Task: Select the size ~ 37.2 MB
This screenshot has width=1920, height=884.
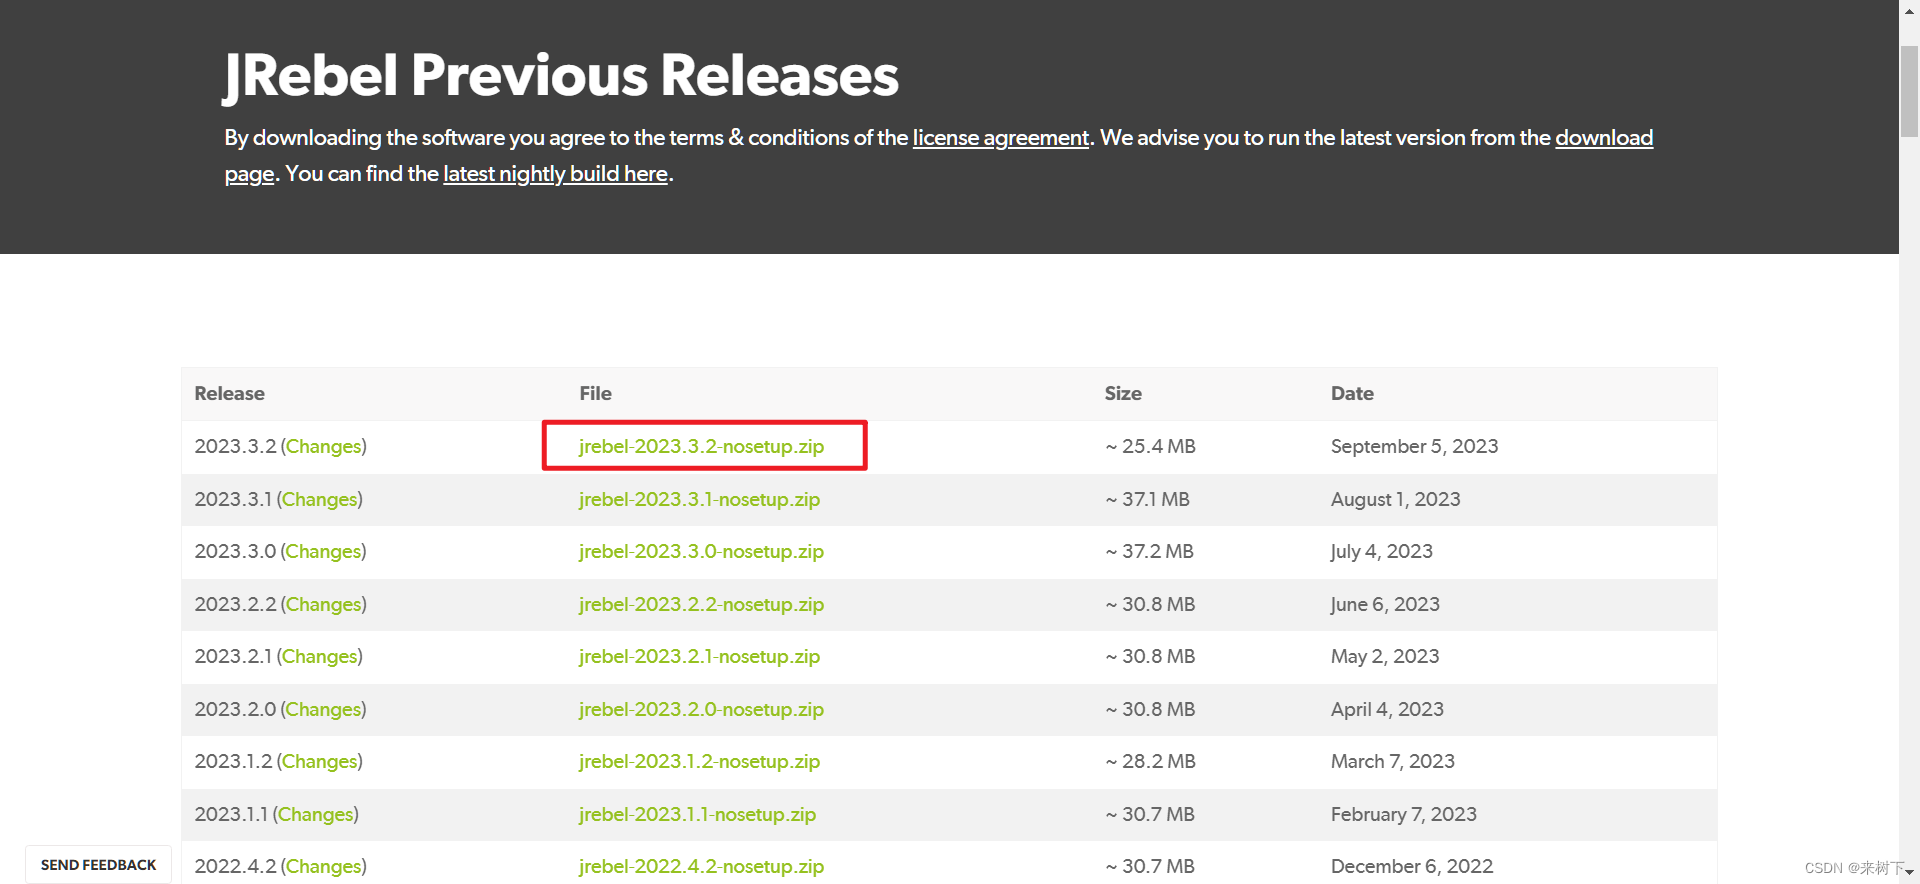Action: tap(1149, 551)
